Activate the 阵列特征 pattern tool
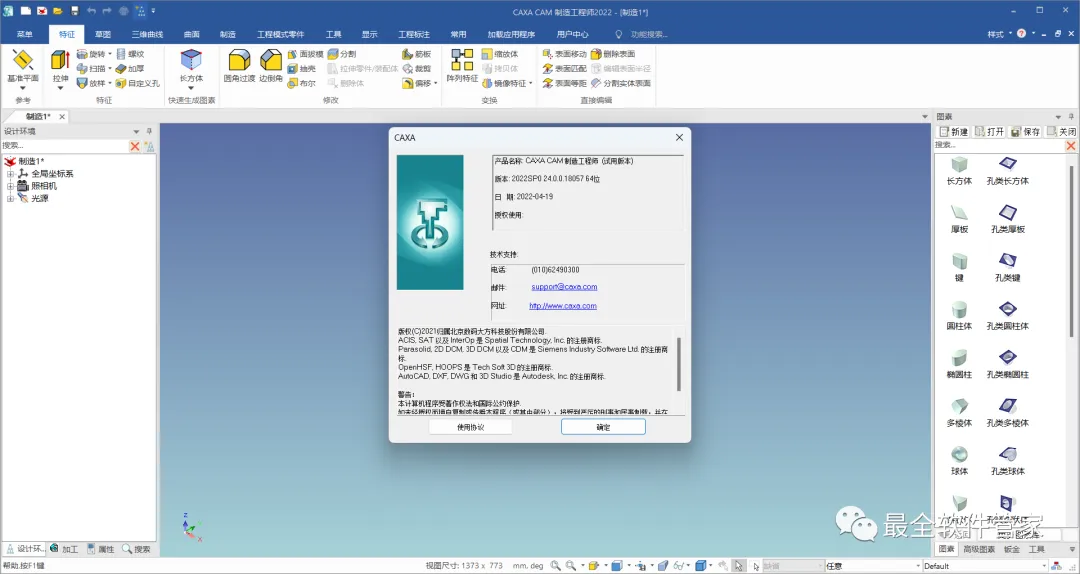This screenshot has width=1080, height=574. coord(462,66)
